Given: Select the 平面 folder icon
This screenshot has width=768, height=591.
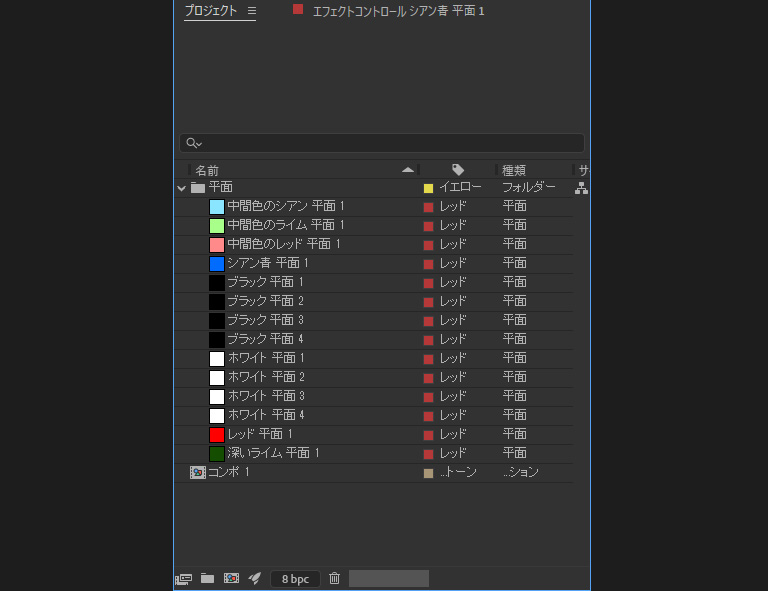Looking at the screenshot, I should [198, 188].
